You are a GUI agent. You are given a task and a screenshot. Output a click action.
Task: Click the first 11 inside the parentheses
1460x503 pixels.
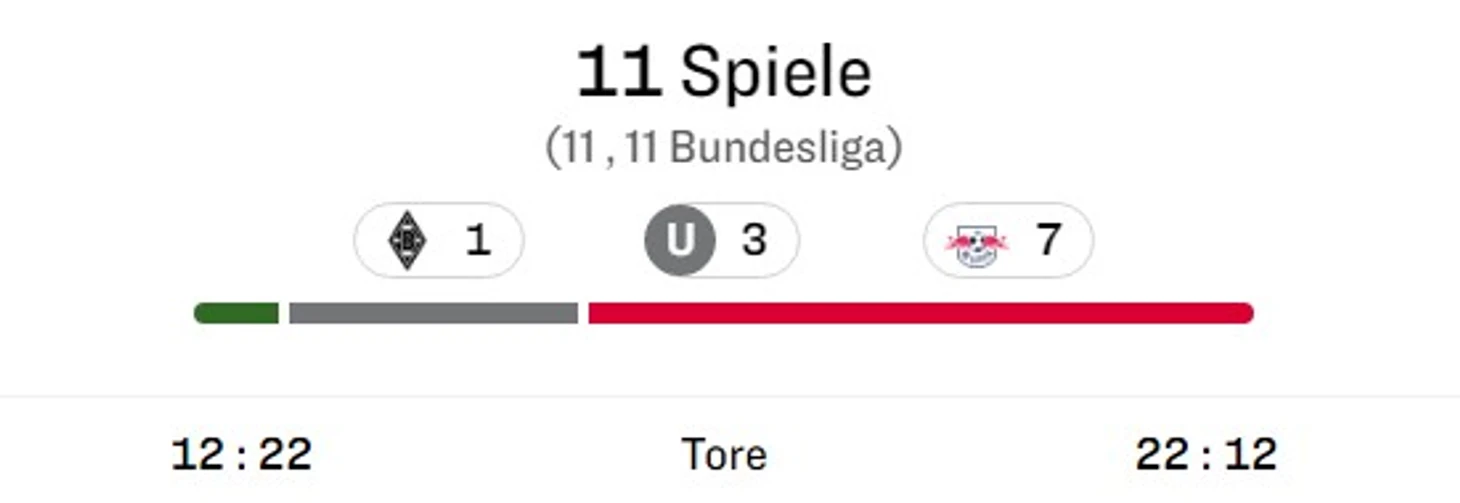tap(578, 148)
